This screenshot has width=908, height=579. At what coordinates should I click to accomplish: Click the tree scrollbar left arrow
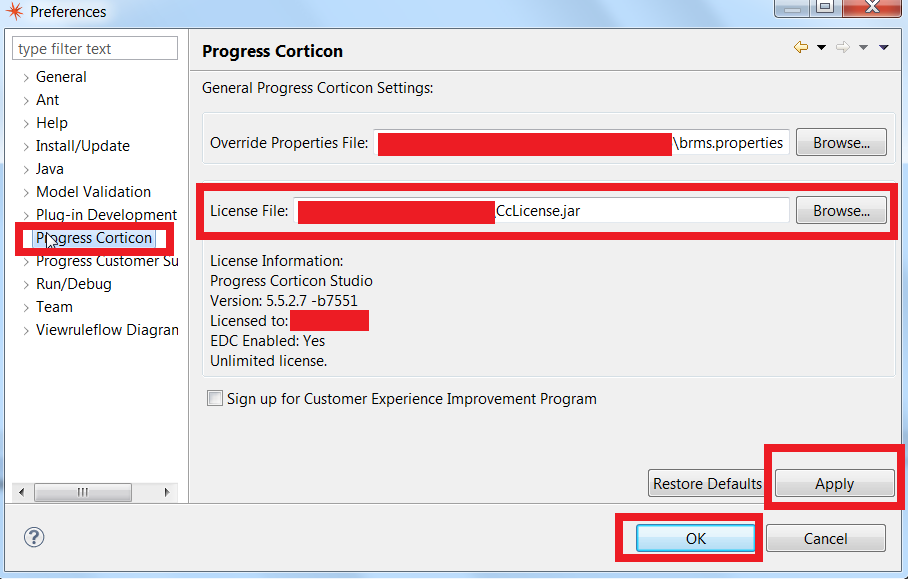(x=21, y=492)
